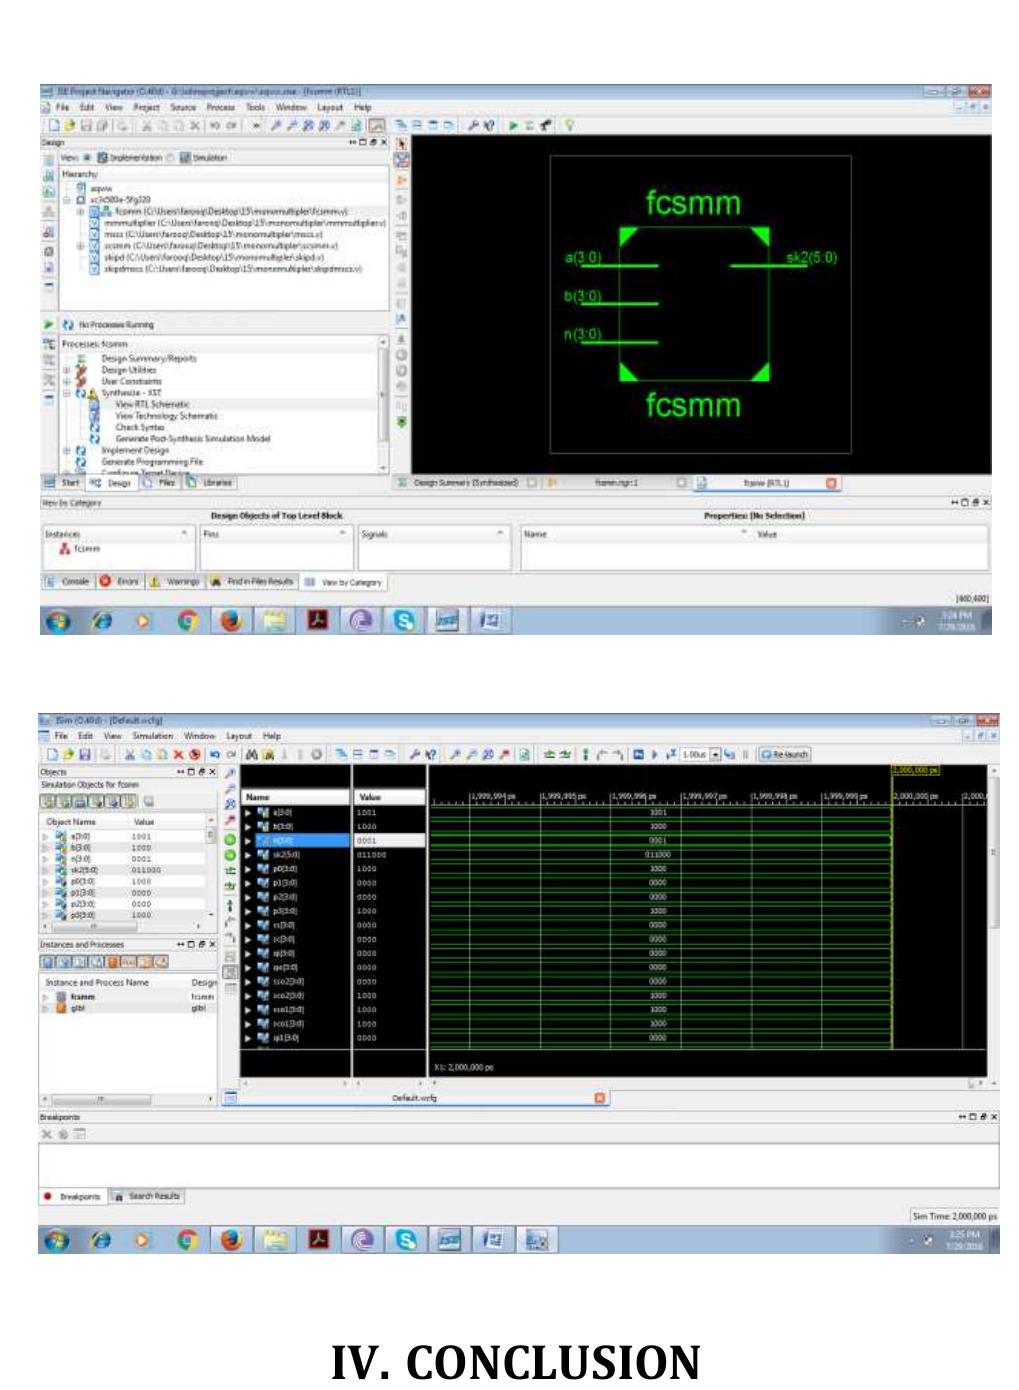The width and height of the screenshot is (1019, 1390).
Task: Click binoculars Find icon in ISim toolbar
Action: pos(252,754)
